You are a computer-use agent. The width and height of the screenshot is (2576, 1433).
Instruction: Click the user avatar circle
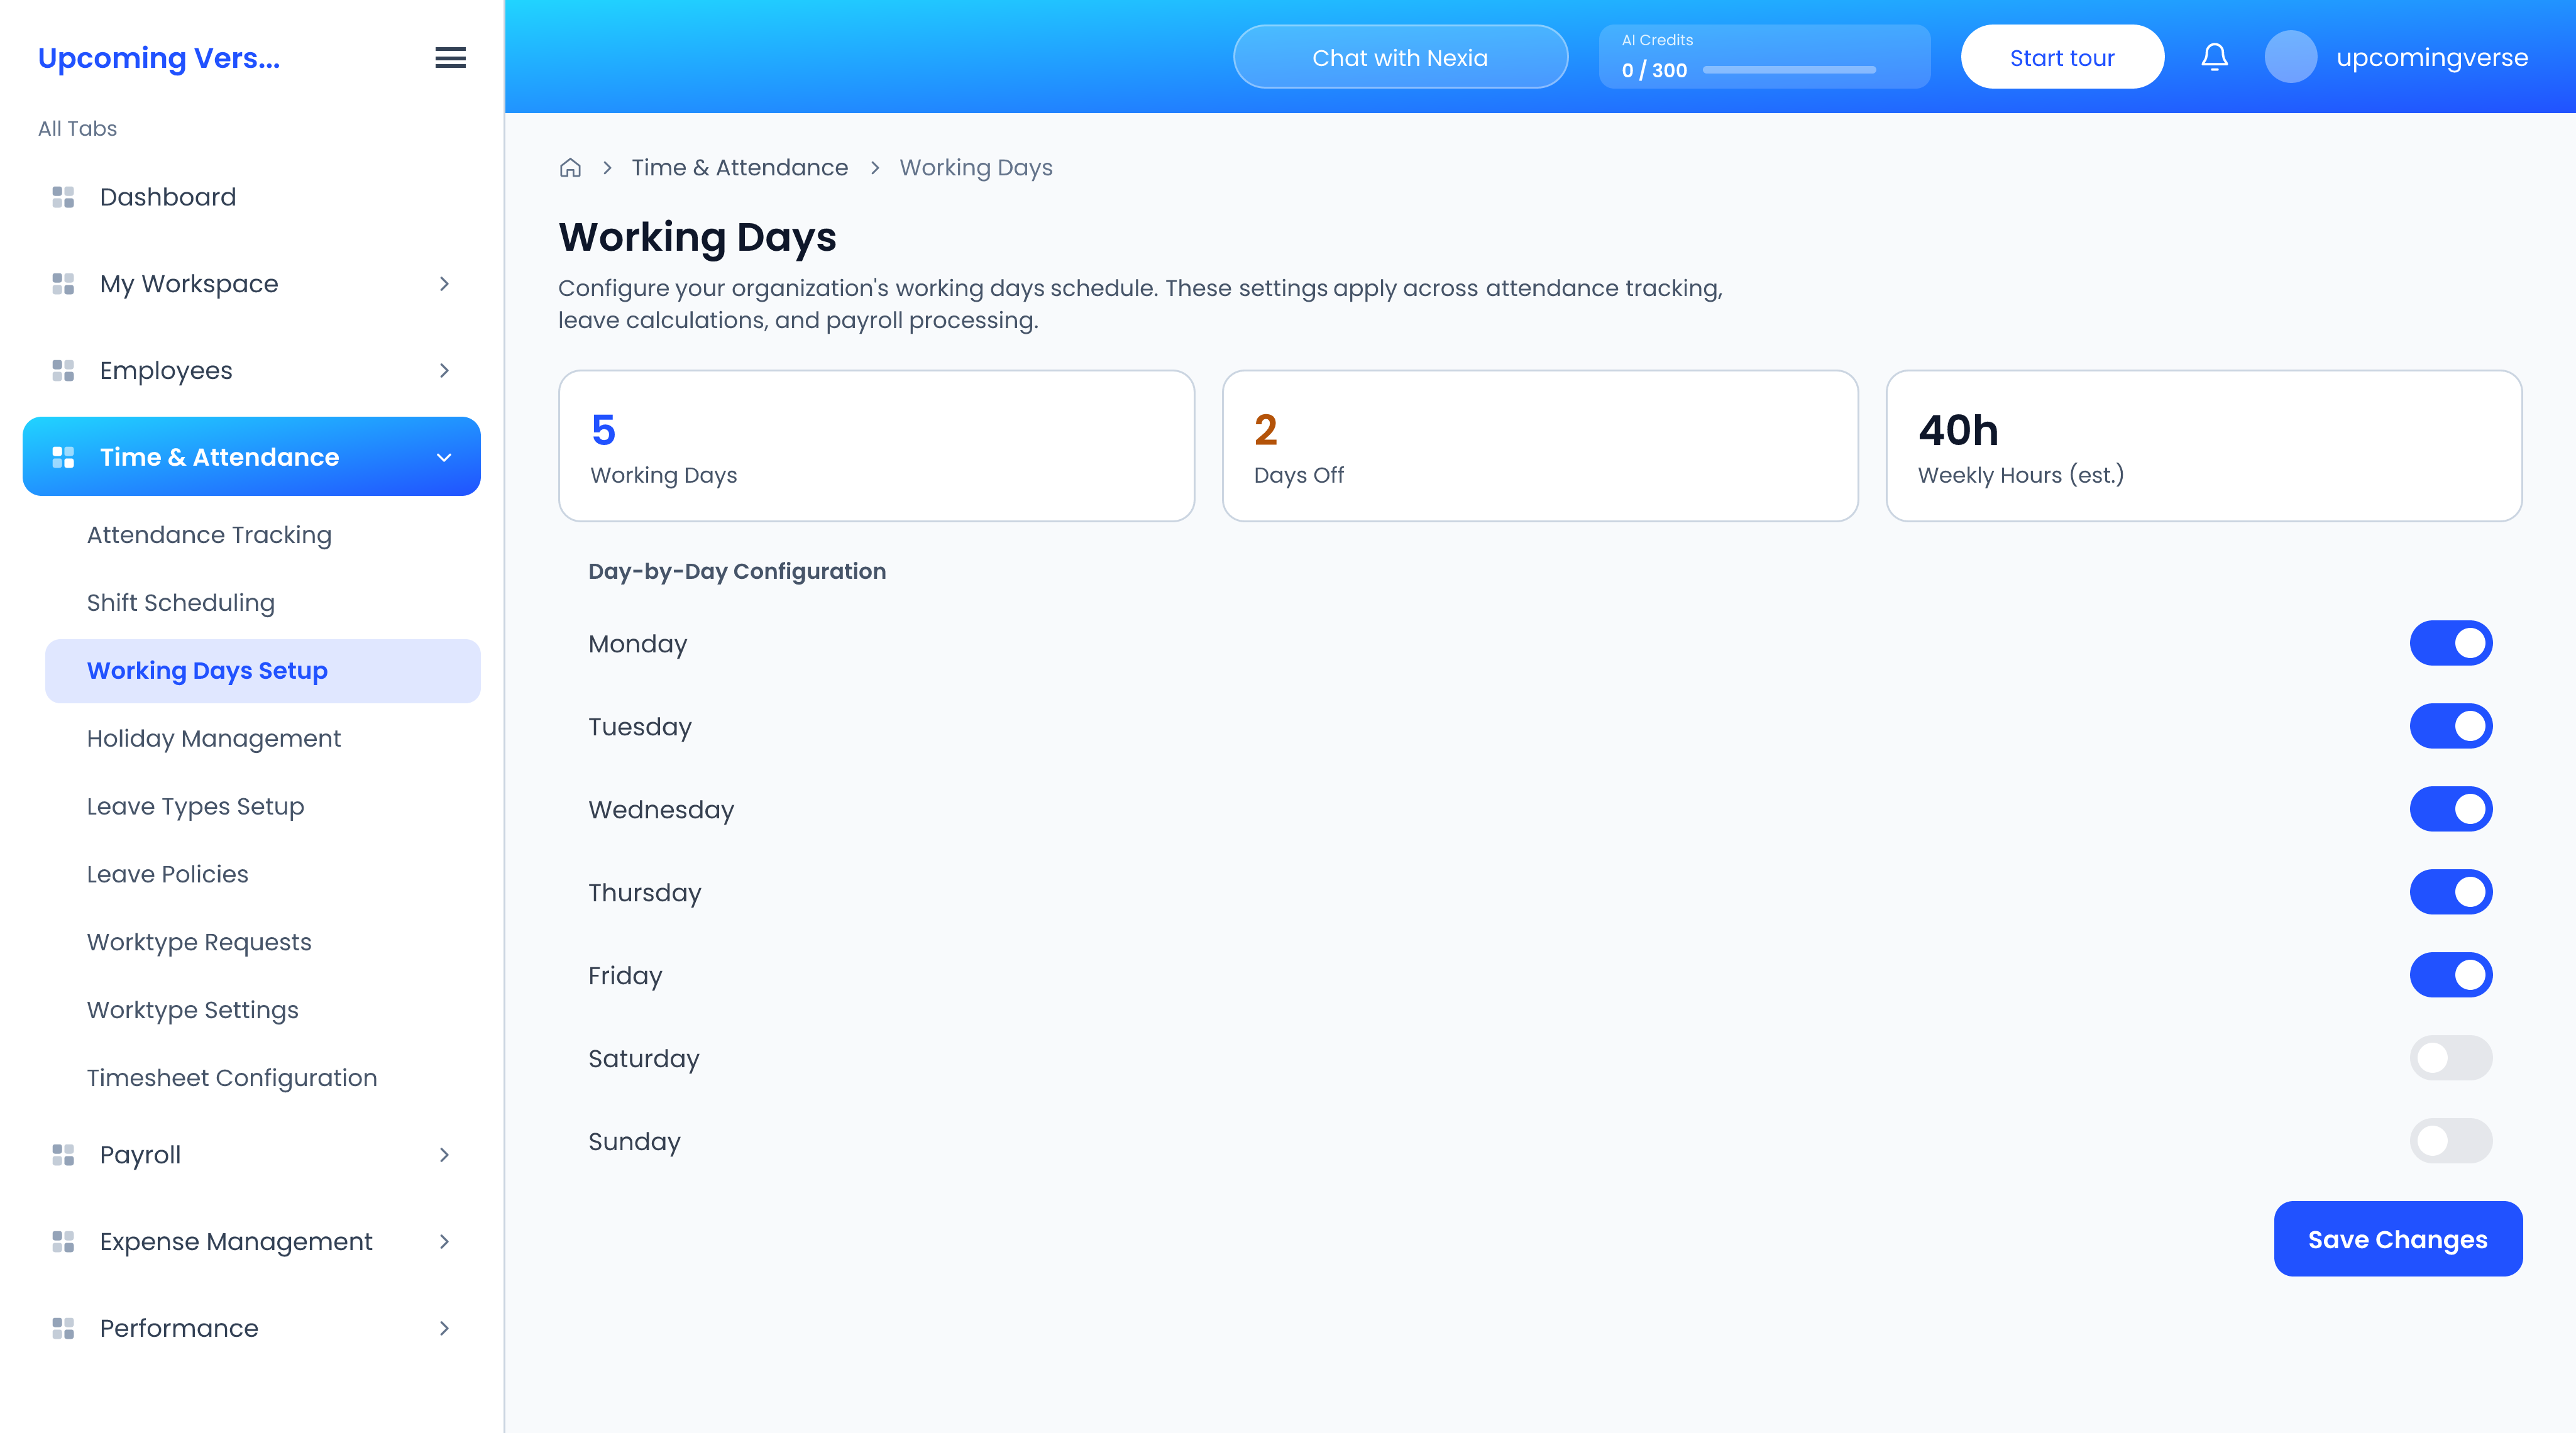click(2290, 57)
